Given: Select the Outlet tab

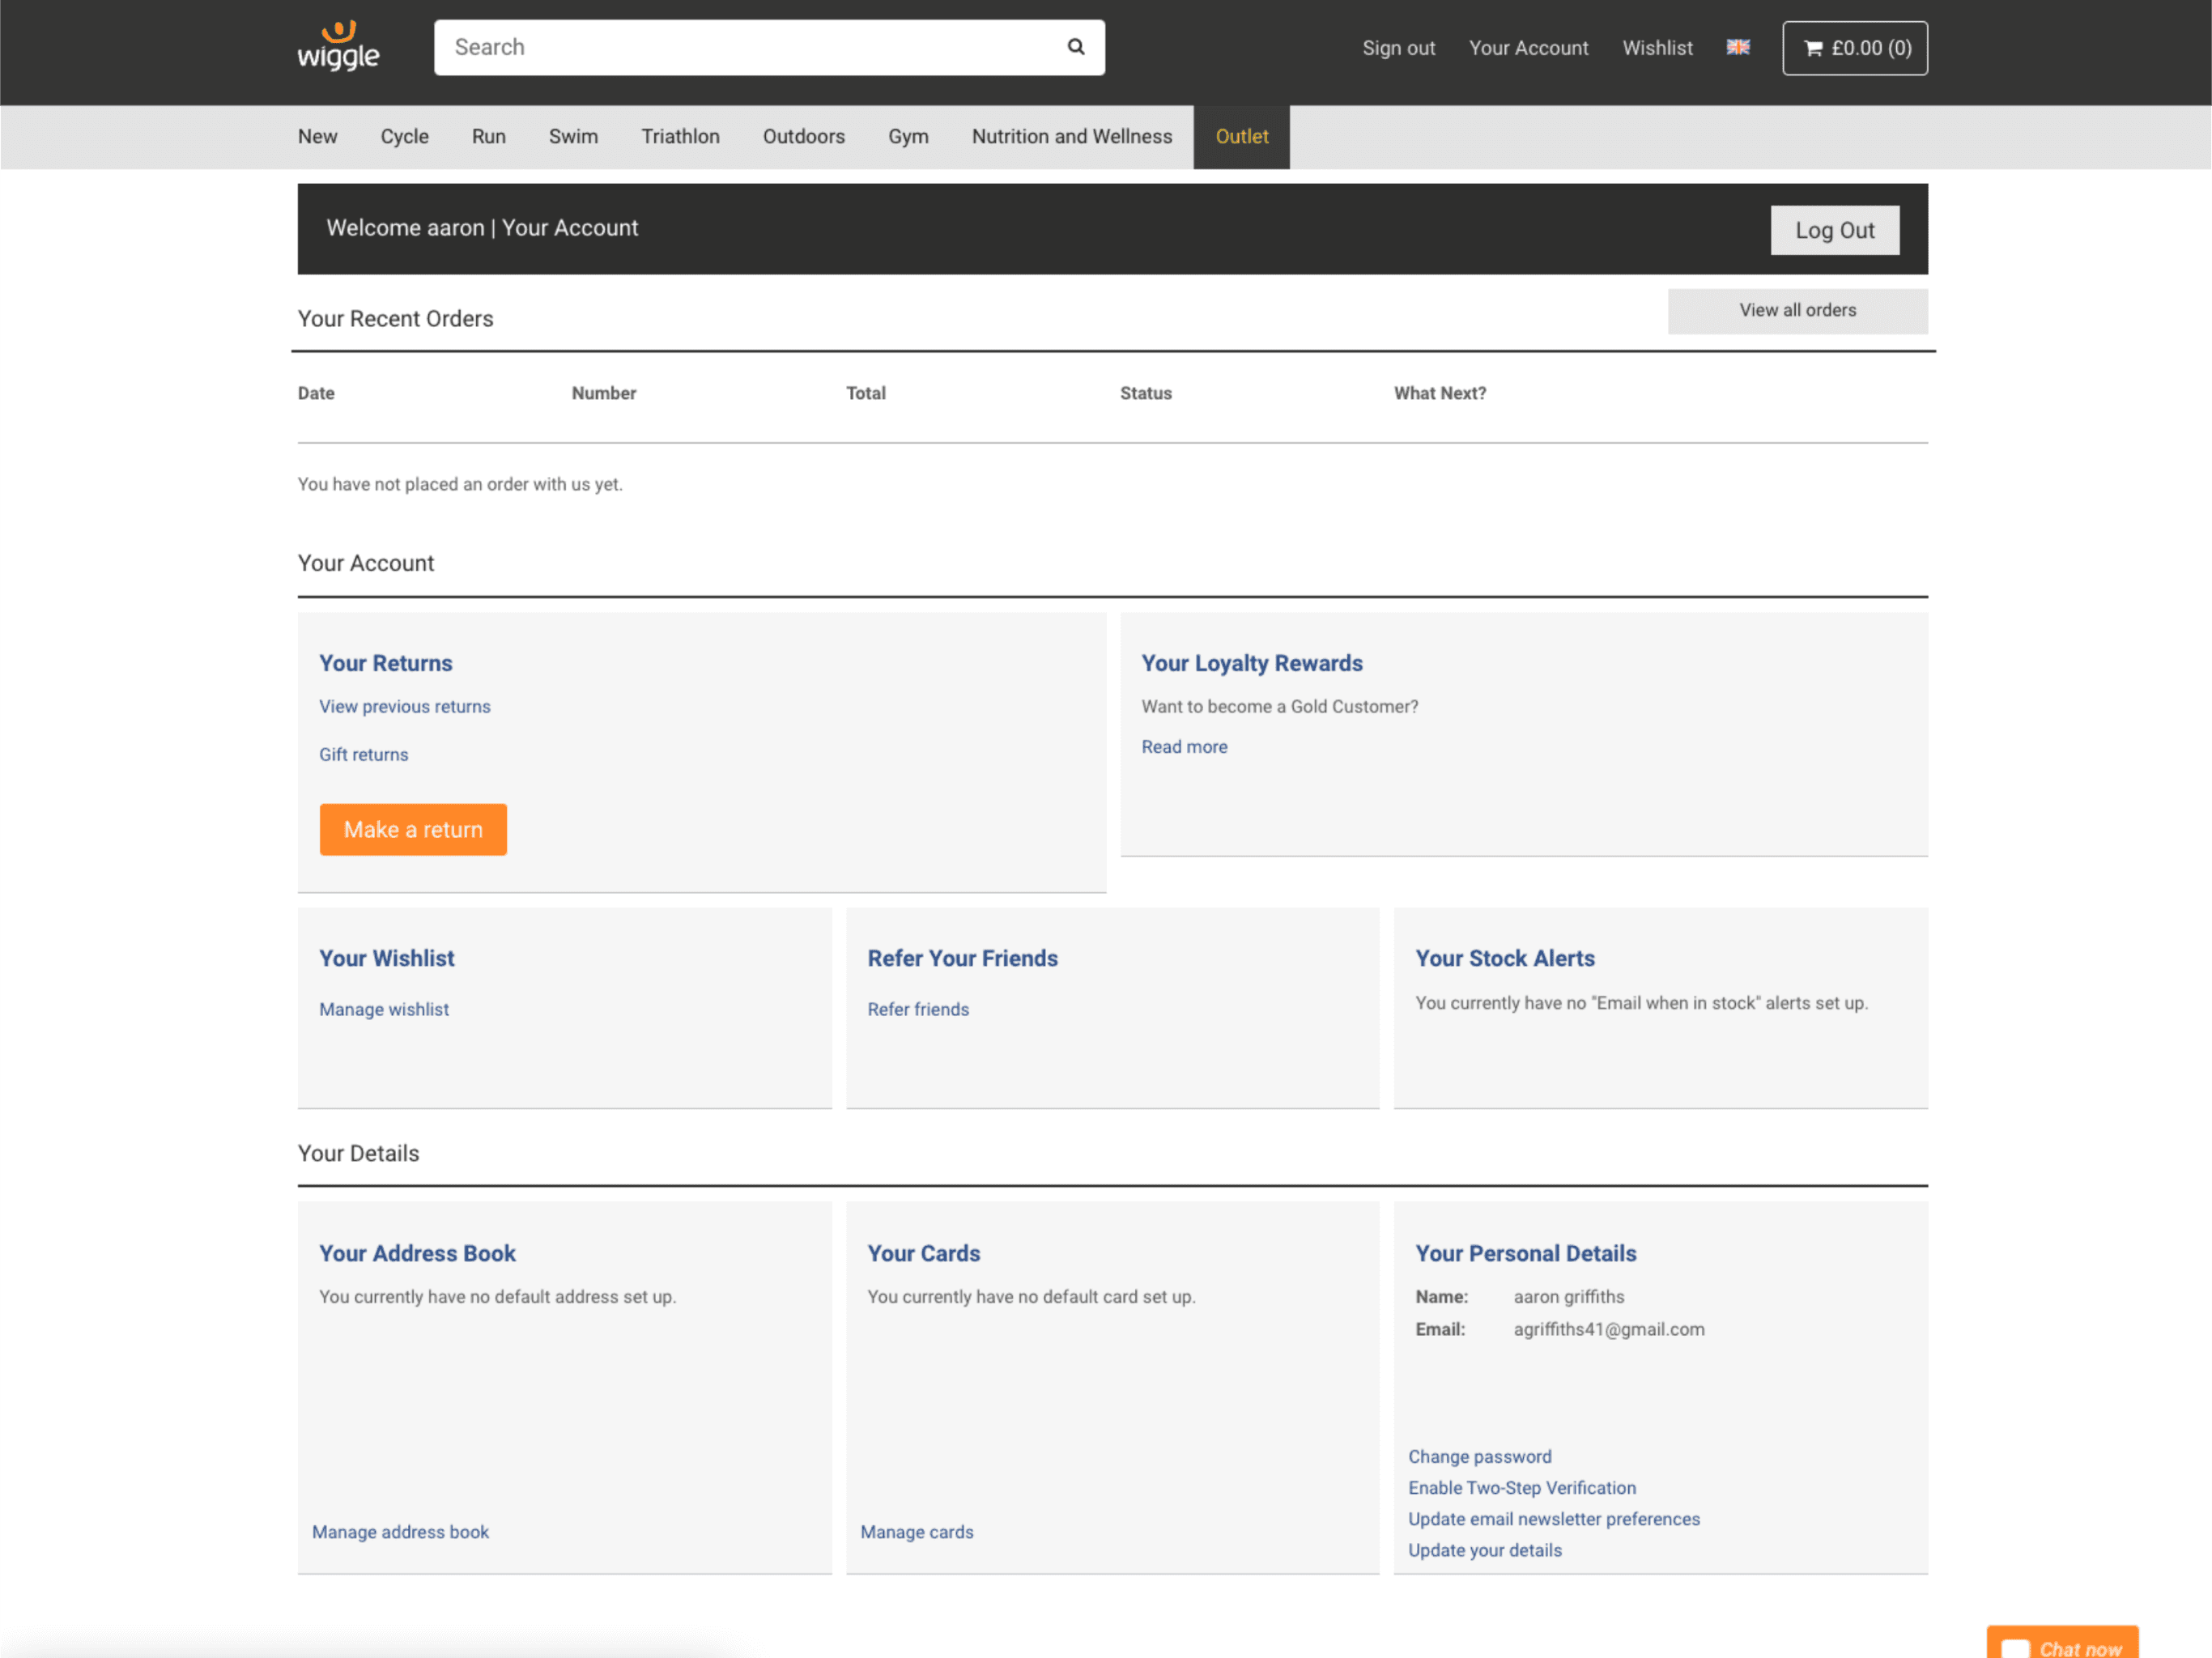Looking at the screenshot, I should 1241,137.
